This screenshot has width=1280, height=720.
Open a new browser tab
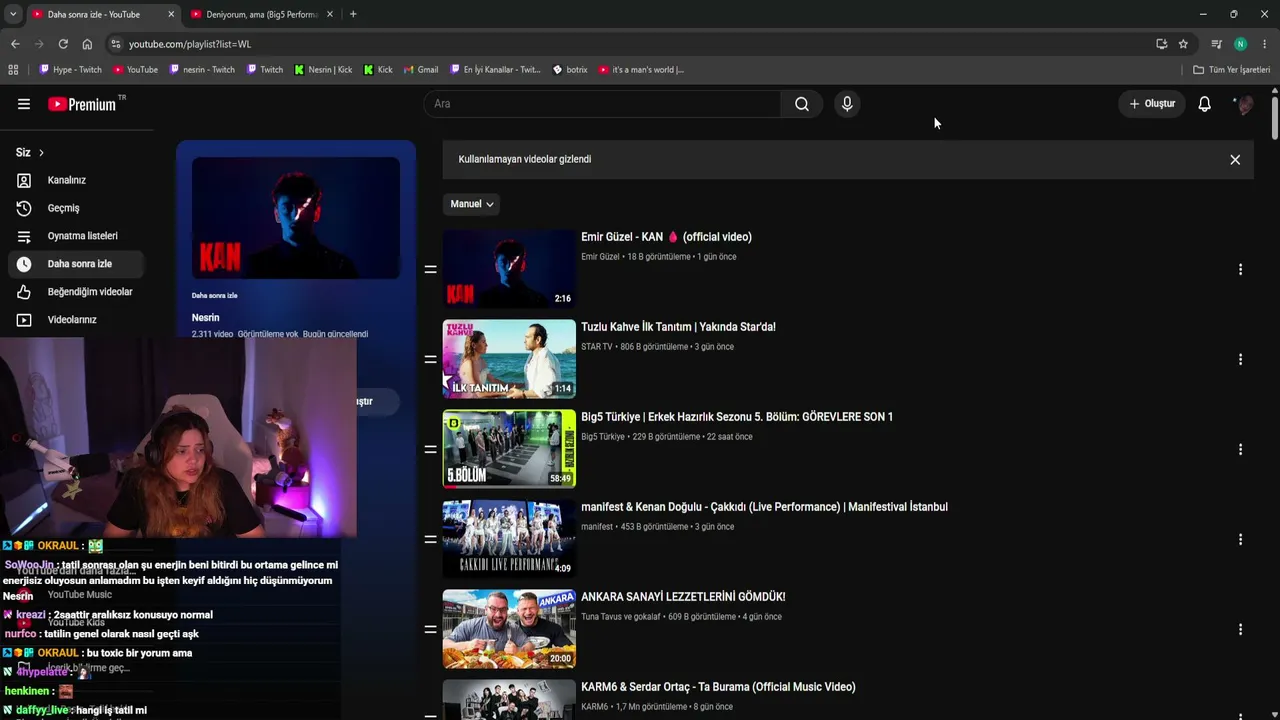click(x=353, y=14)
